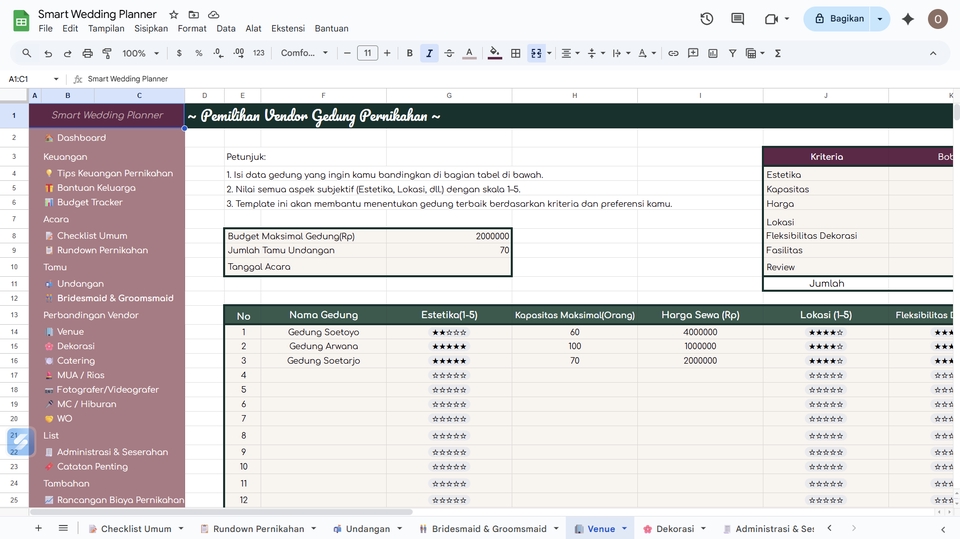This screenshot has width=960, height=539.
Task: Open text wrapping dropdown
Action: (x=621, y=53)
